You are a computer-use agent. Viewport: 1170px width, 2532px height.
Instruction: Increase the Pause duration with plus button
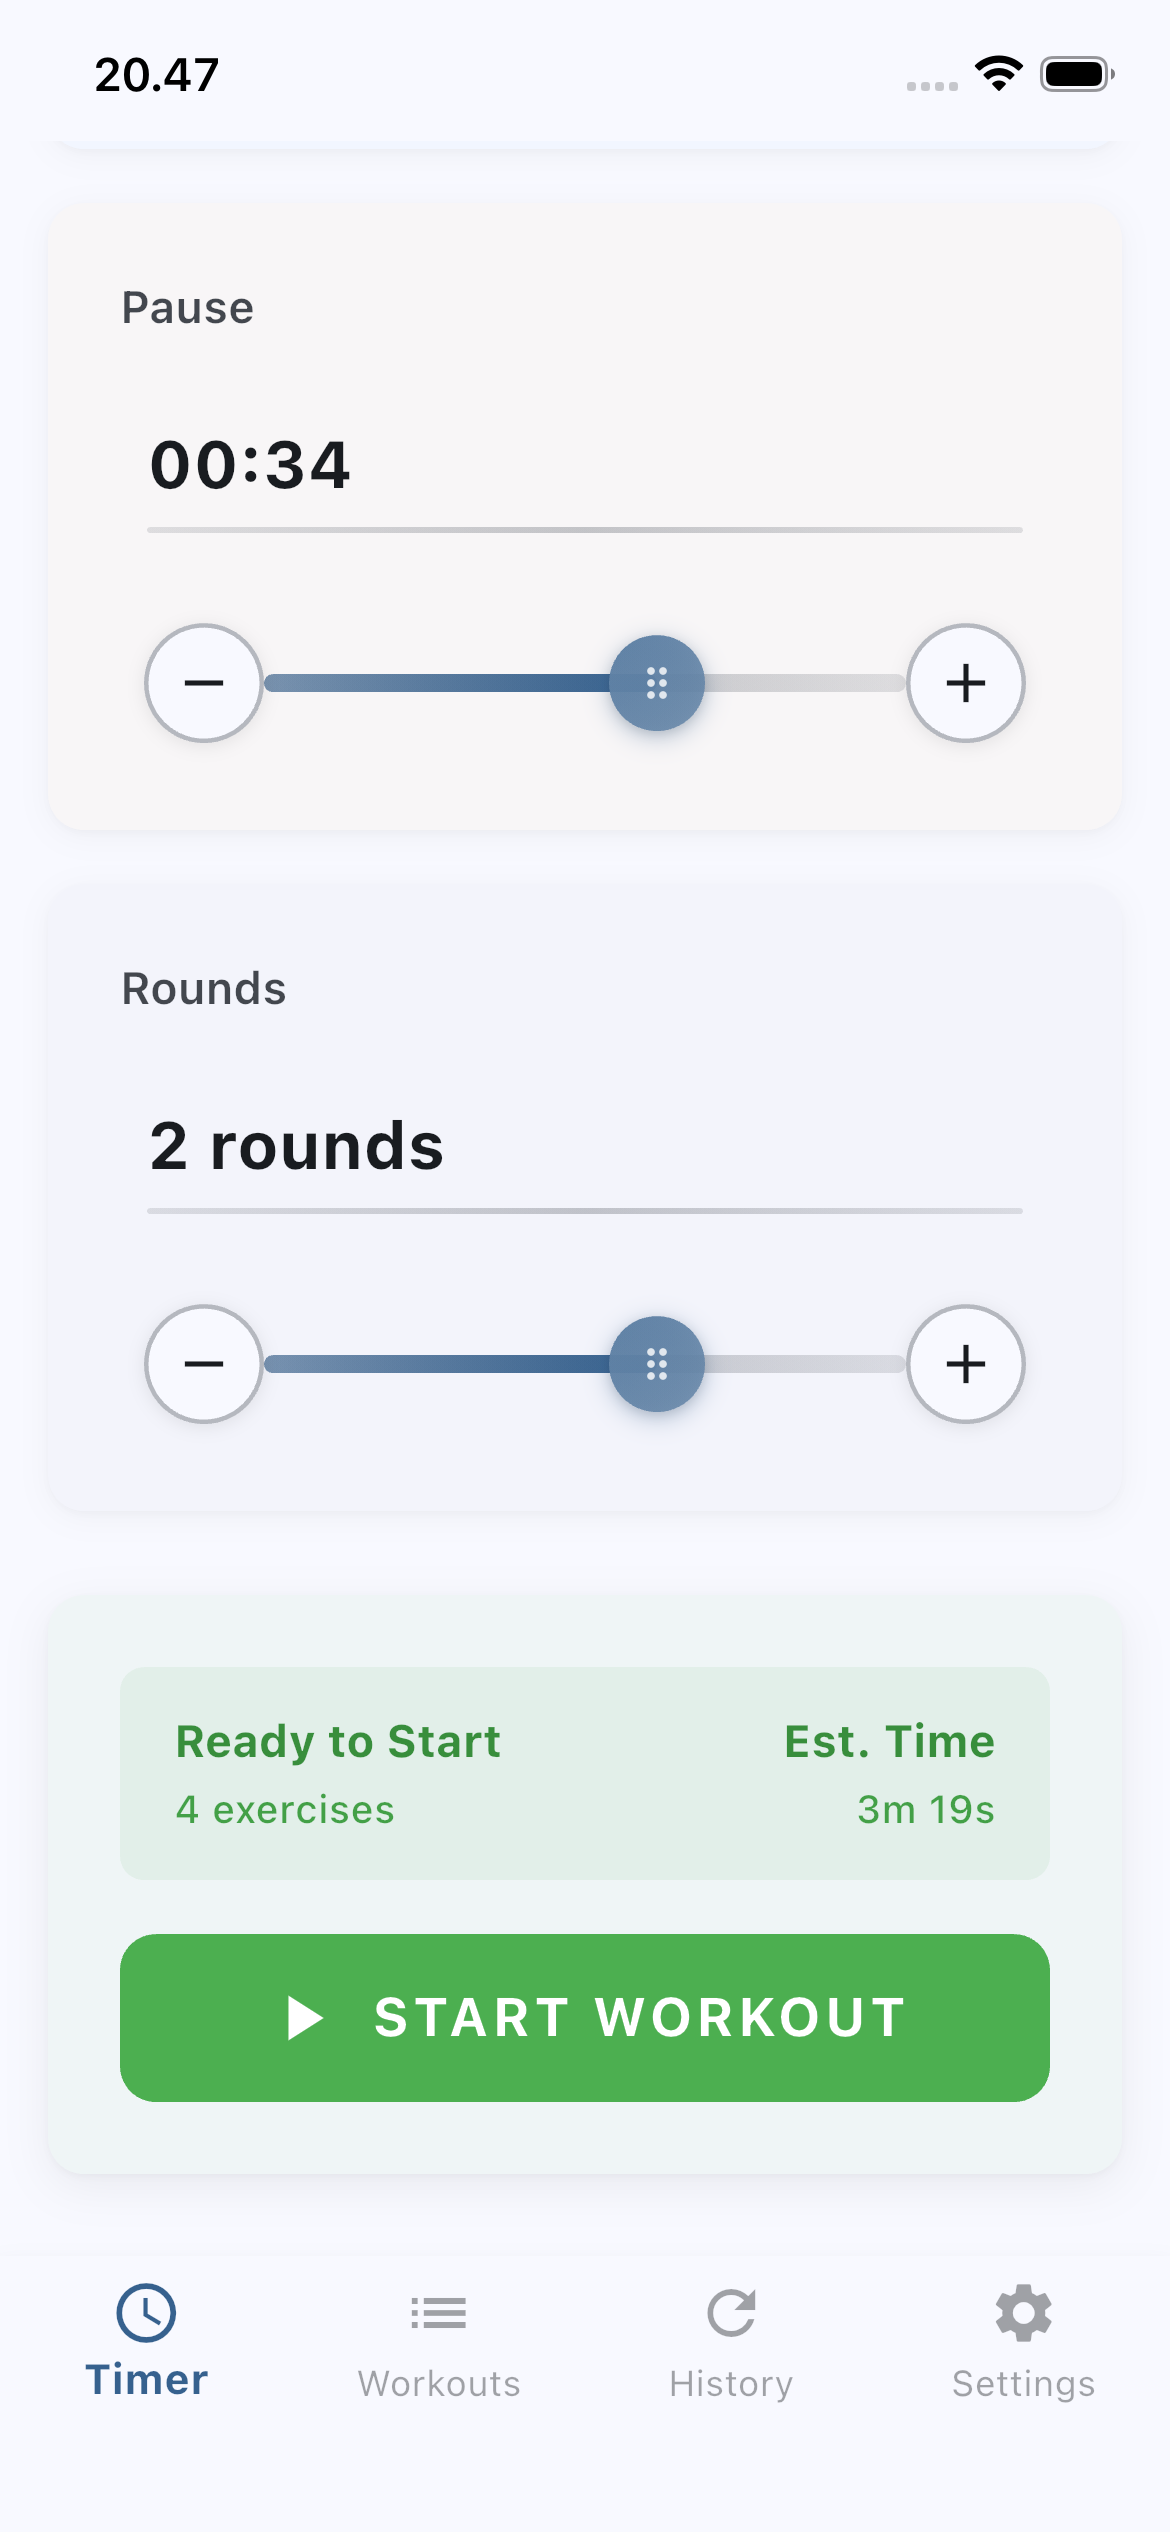pos(965,683)
